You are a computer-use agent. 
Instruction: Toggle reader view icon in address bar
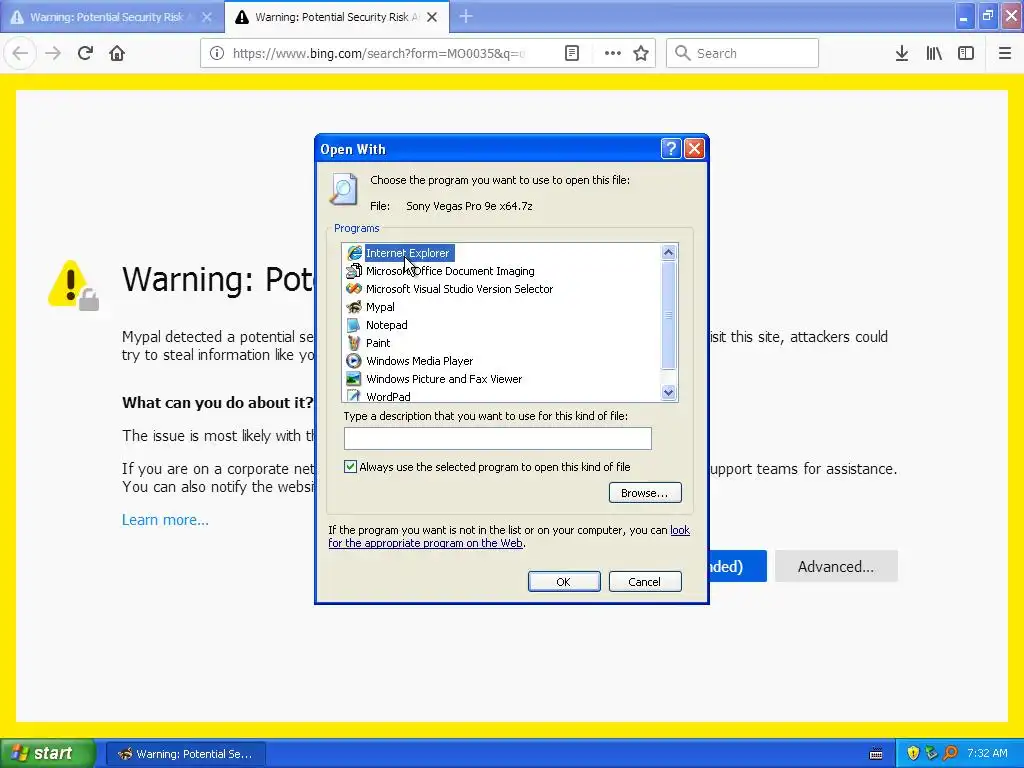pos(571,53)
